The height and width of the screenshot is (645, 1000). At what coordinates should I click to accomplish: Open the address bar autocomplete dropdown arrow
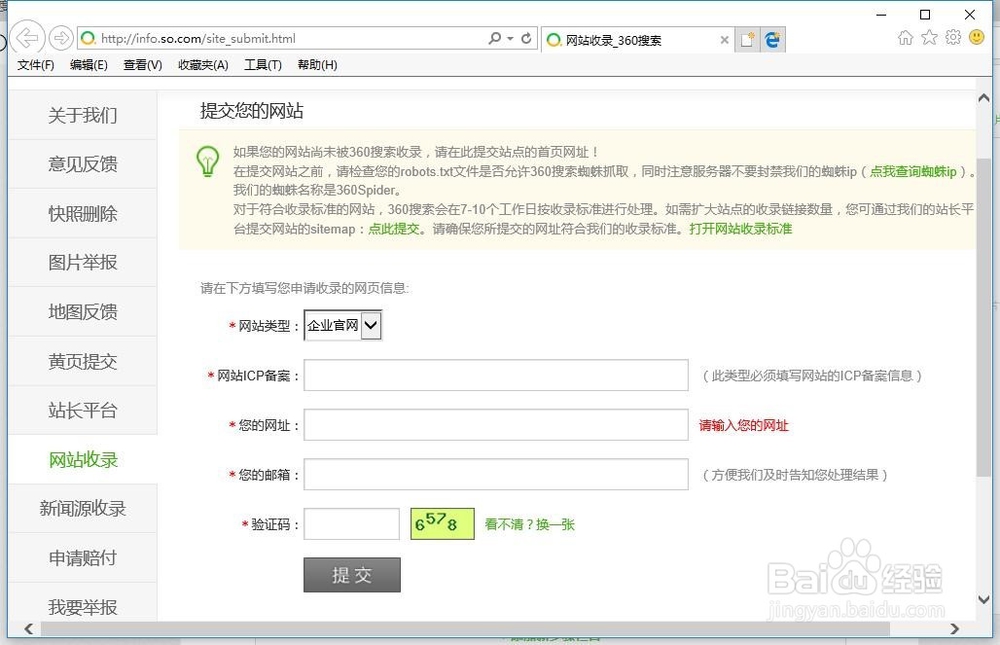point(510,38)
